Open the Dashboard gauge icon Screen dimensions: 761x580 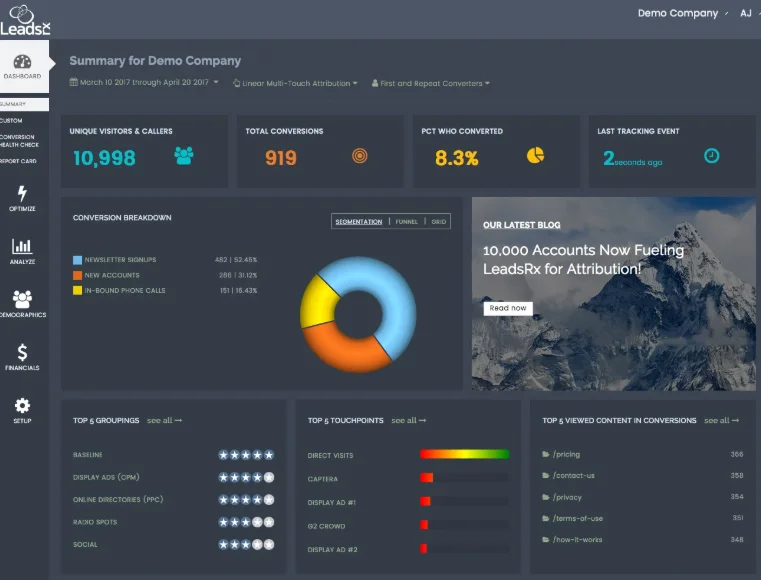click(22, 62)
